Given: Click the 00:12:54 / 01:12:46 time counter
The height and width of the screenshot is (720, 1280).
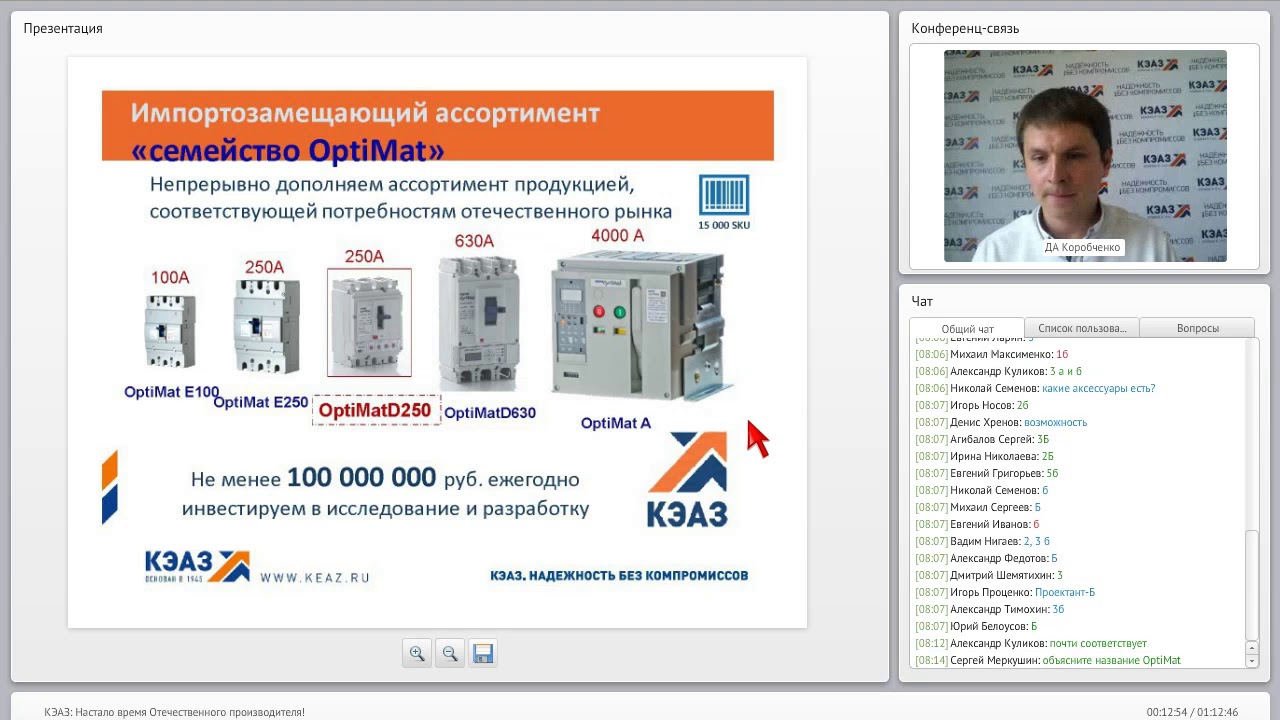Looking at the screenshot, I should click(x=1192, y=712).
